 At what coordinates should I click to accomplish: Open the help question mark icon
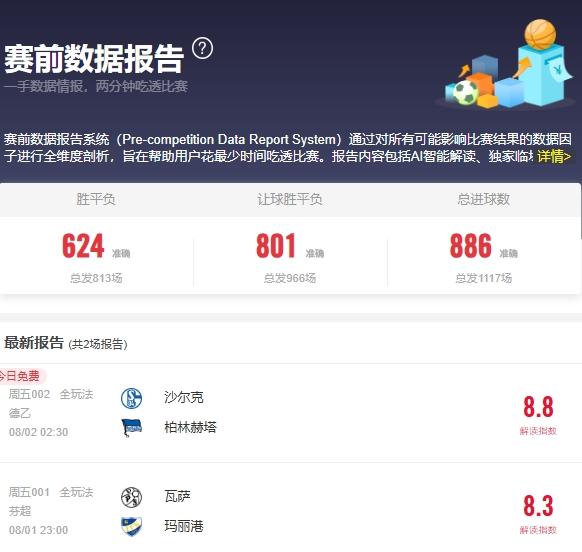(x=202, y=48)
